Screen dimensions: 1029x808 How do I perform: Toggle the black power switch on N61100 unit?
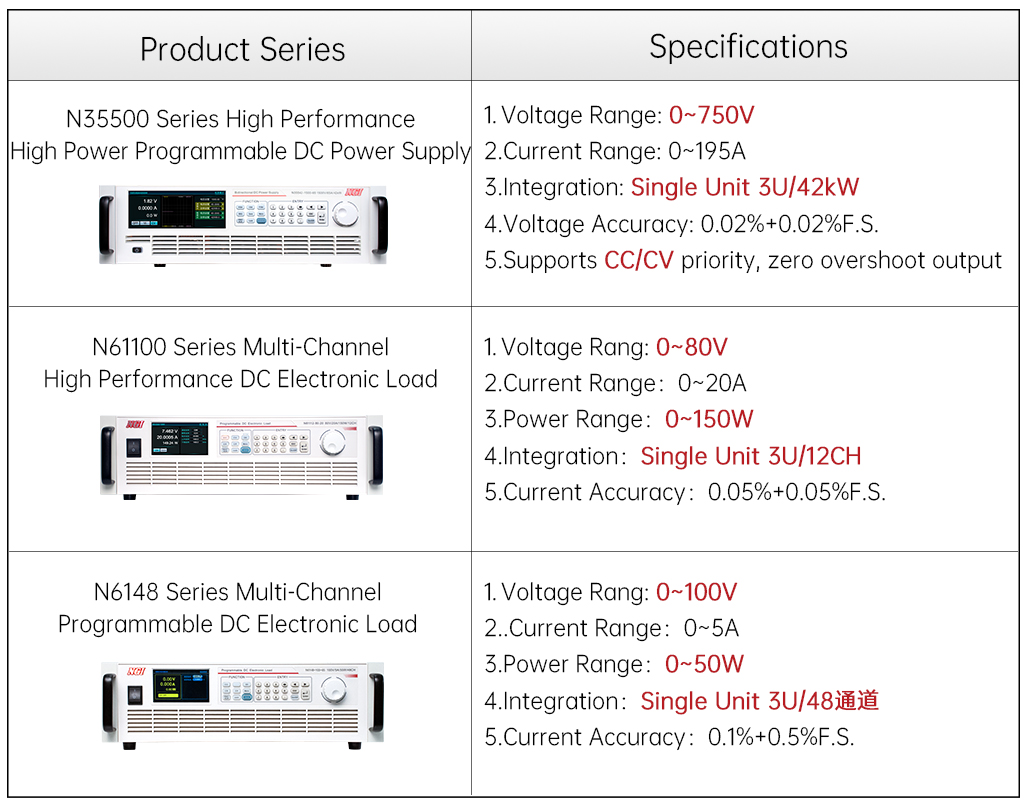tap(134, 447)
